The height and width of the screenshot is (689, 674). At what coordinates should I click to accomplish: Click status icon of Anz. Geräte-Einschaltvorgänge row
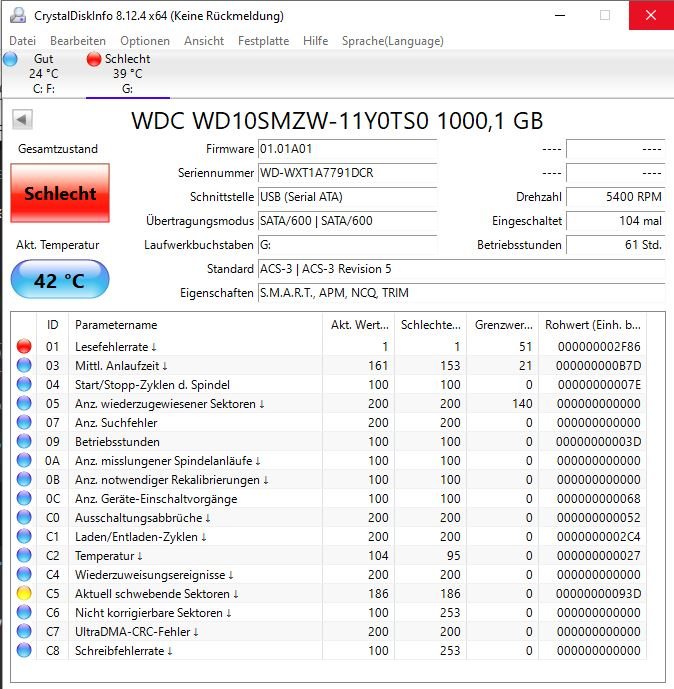click(x=24, y=498)
